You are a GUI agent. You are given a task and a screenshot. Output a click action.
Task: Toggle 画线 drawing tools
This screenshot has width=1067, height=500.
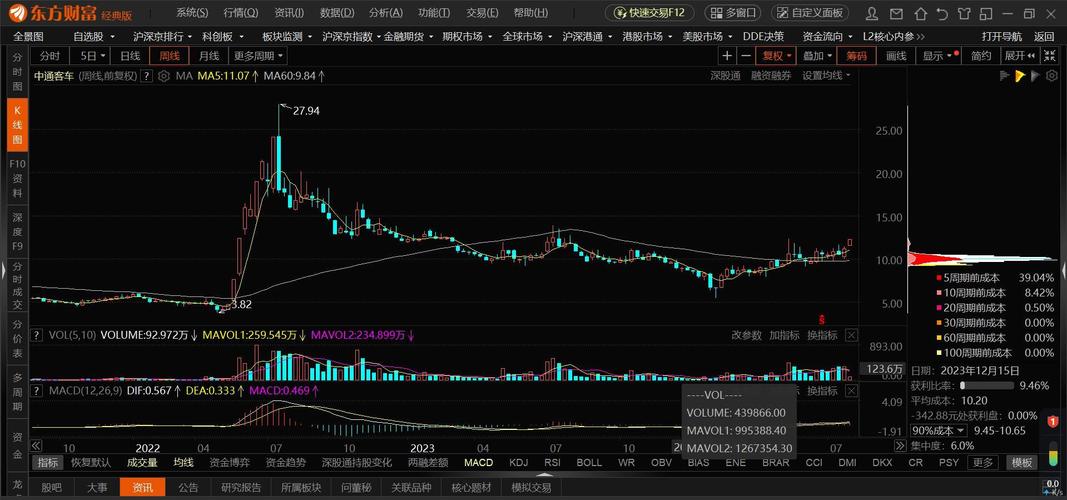[x=896, y=56]
